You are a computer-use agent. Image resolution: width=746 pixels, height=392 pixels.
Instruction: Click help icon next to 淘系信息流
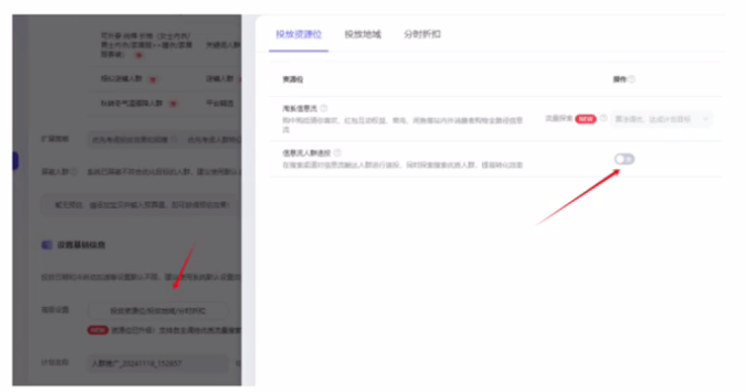pyautogui.click(x=324, y=108)
